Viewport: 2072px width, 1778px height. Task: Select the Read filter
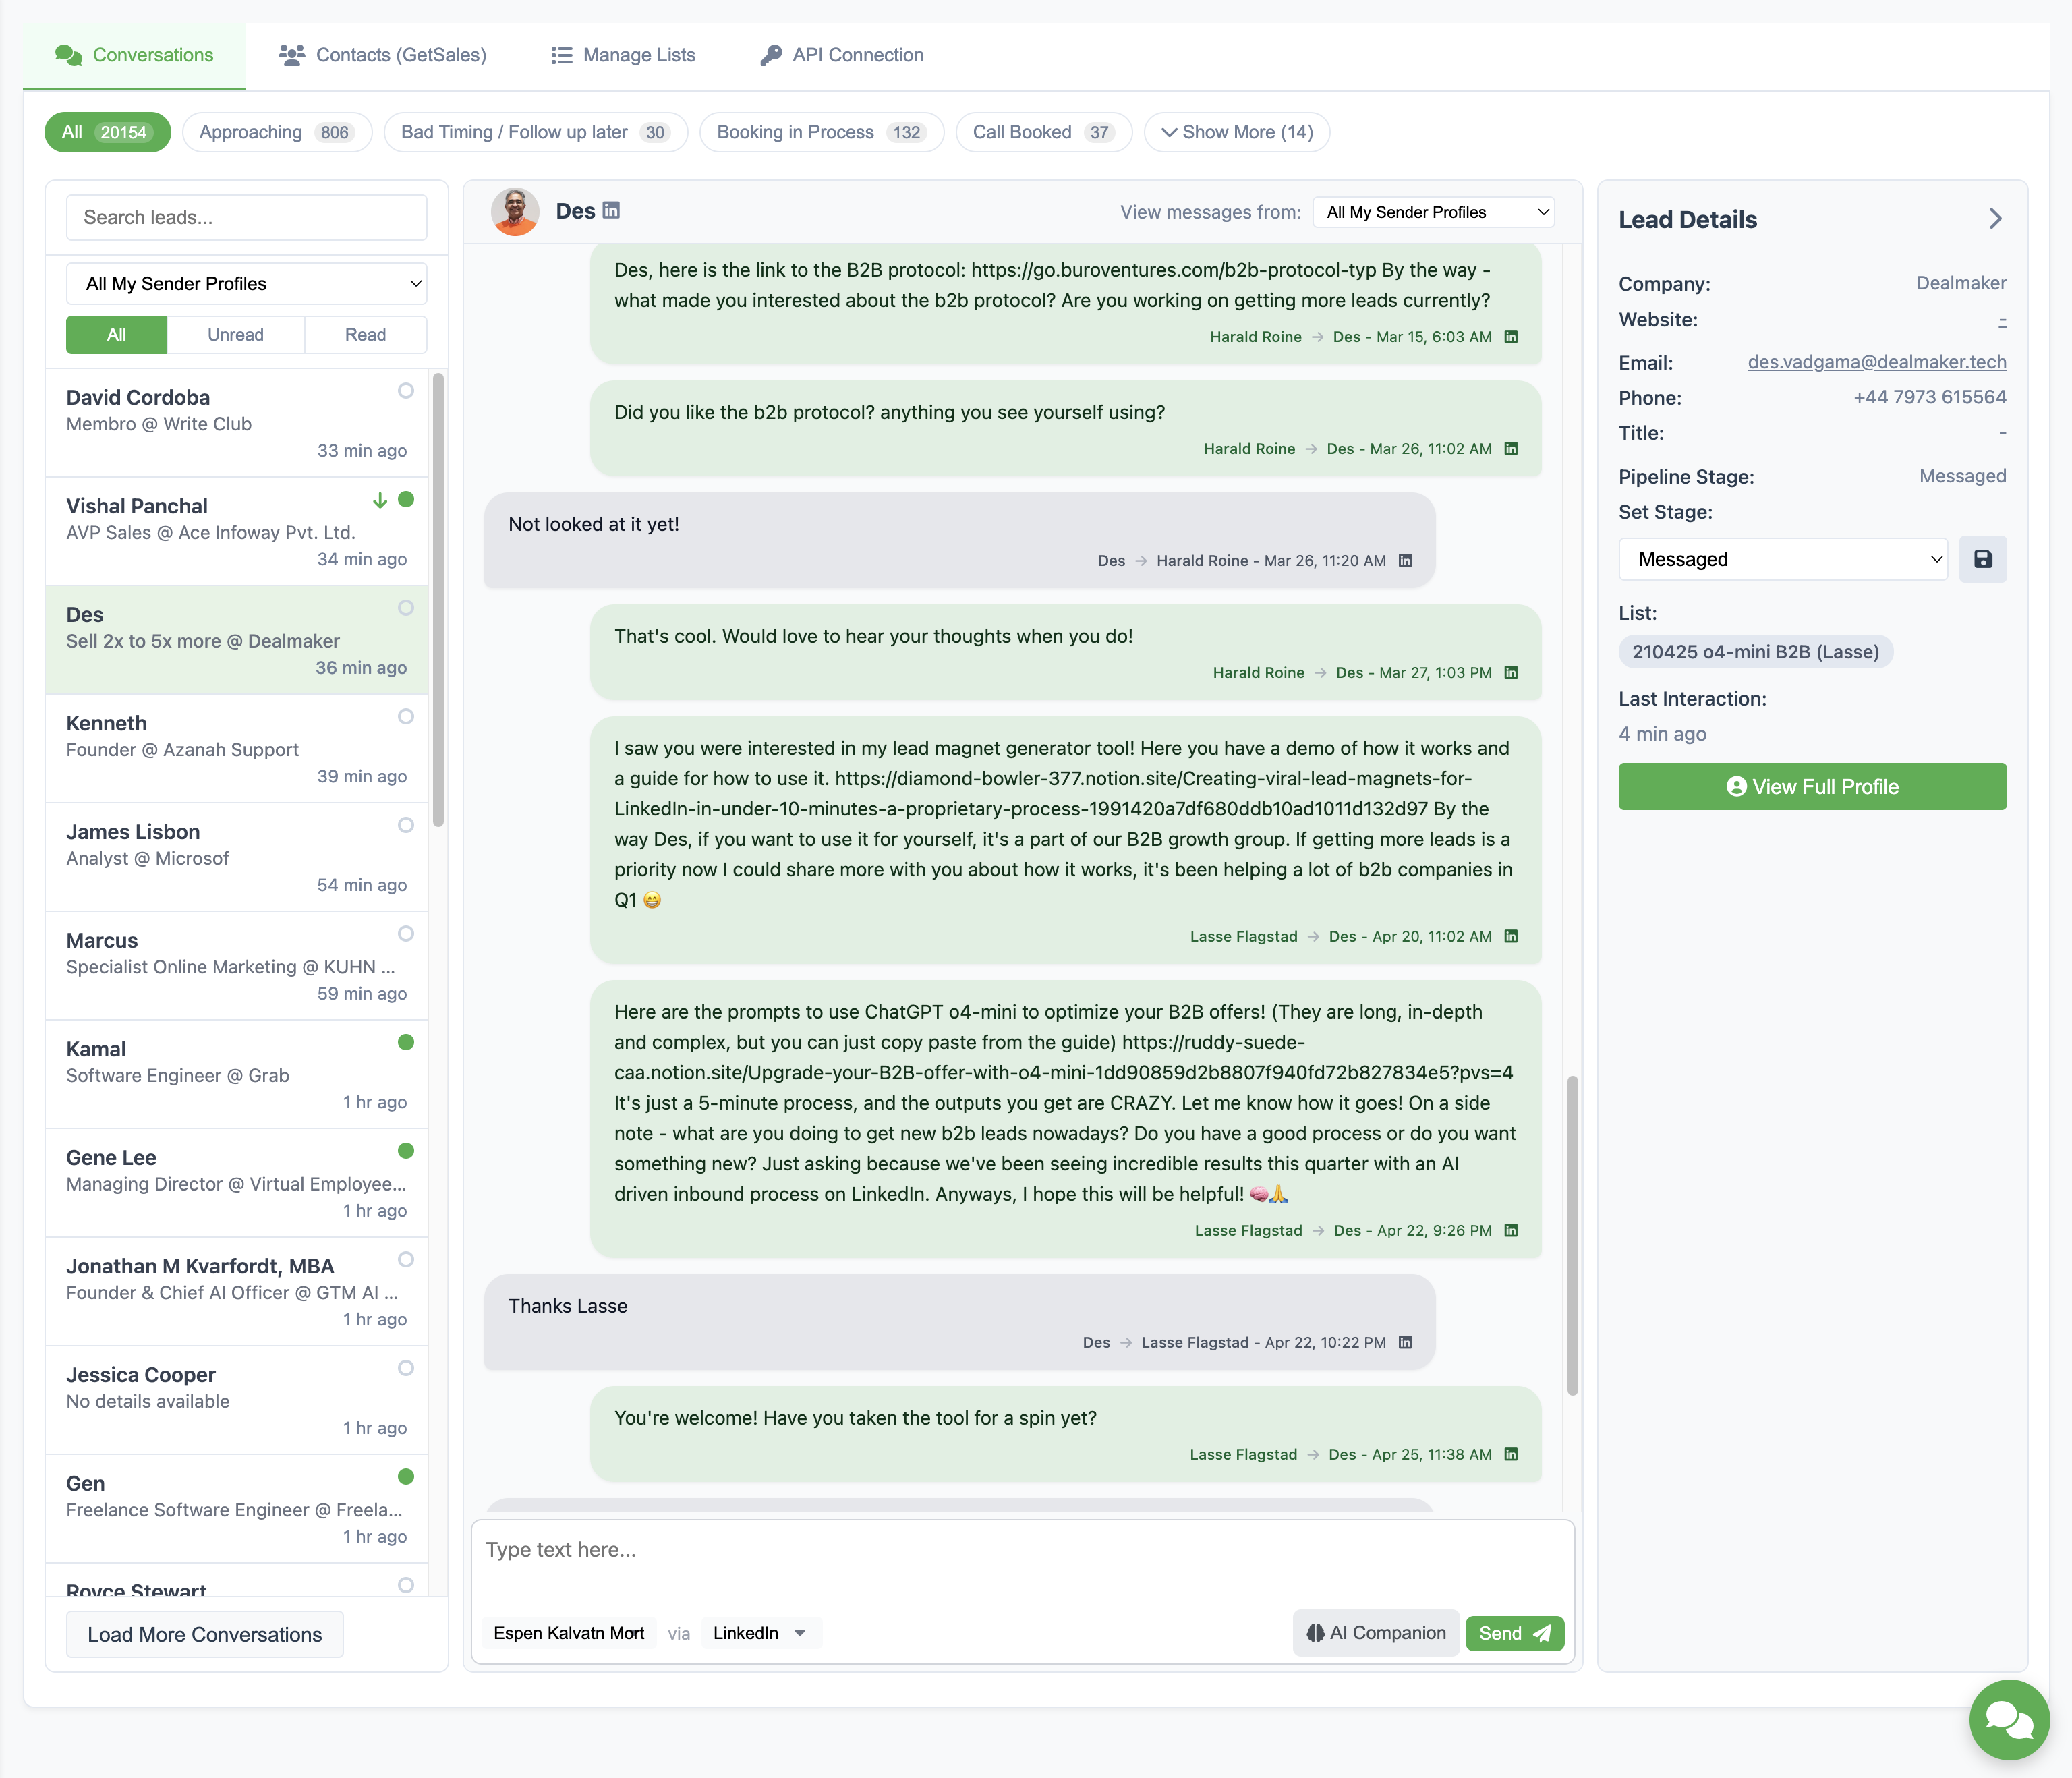coord(366,335)
